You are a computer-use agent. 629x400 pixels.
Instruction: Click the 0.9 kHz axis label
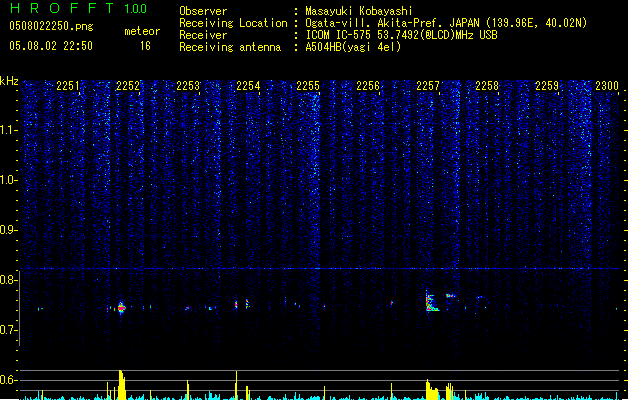point(9,229)
